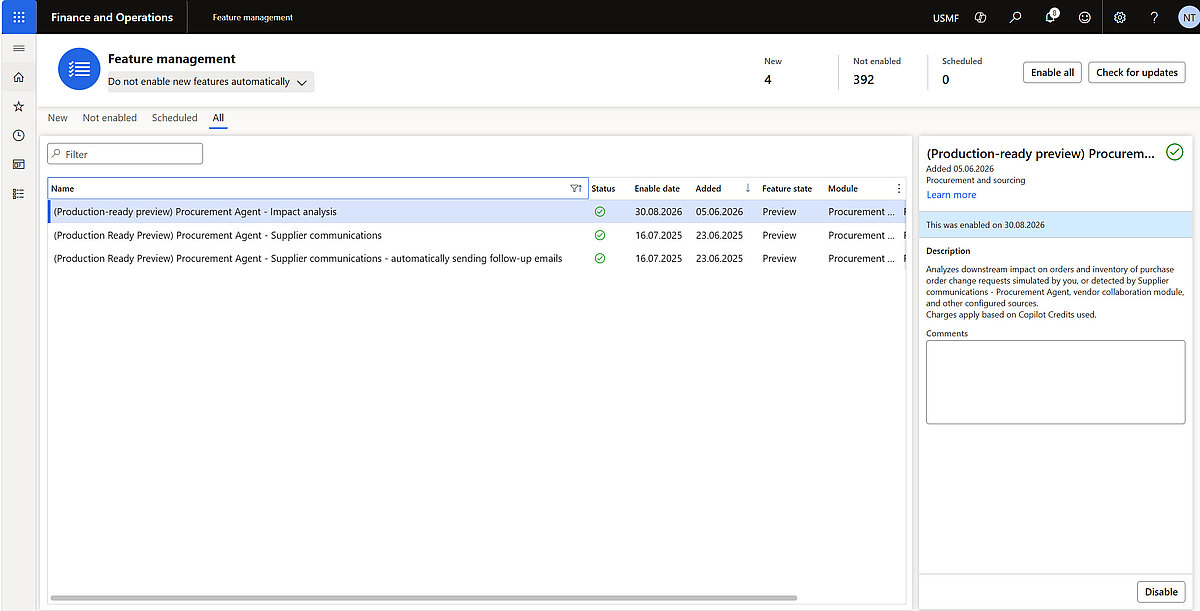Viewport: 1200px width, 611px height.
Task: Select USMF company in top bar
Action: (946, 17)
